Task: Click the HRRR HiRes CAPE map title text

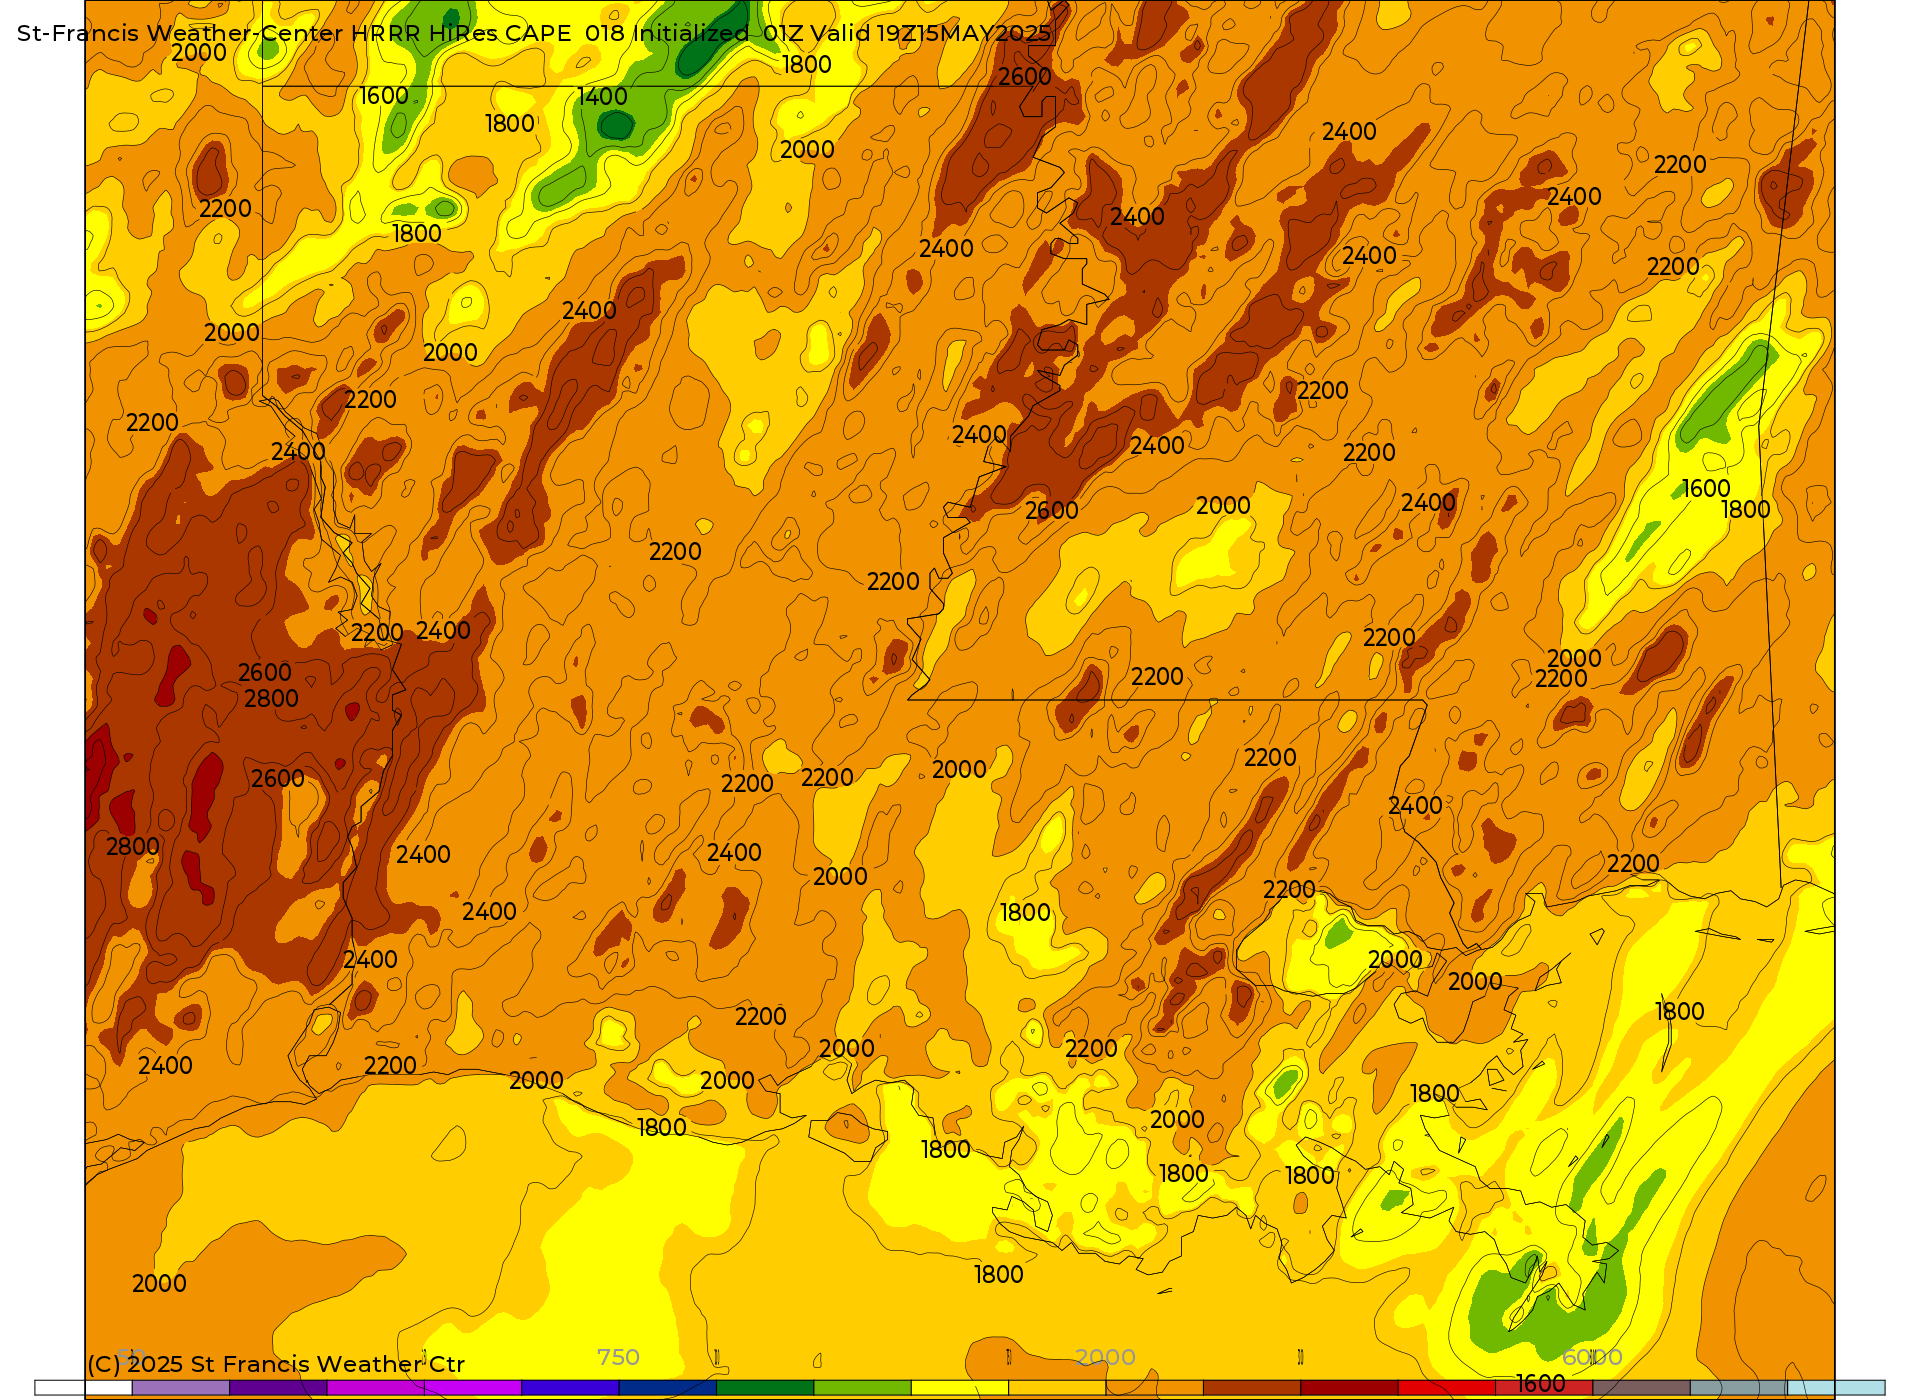Action: click(534, 33)
